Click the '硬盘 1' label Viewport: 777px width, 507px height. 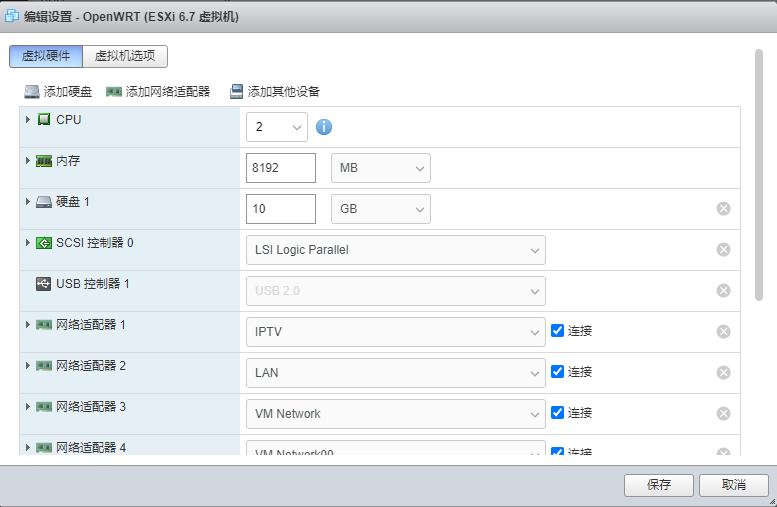(x=72, y=202)
